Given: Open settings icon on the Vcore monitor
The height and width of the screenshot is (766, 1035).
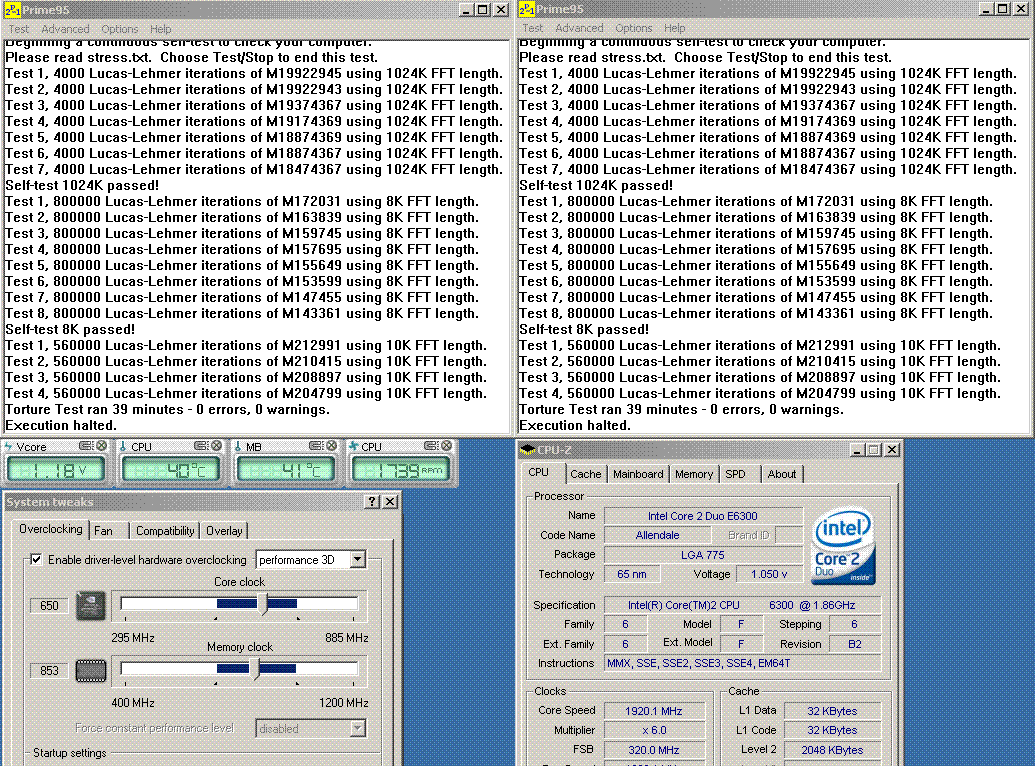Looking at the screenshot, I should 86,446.
